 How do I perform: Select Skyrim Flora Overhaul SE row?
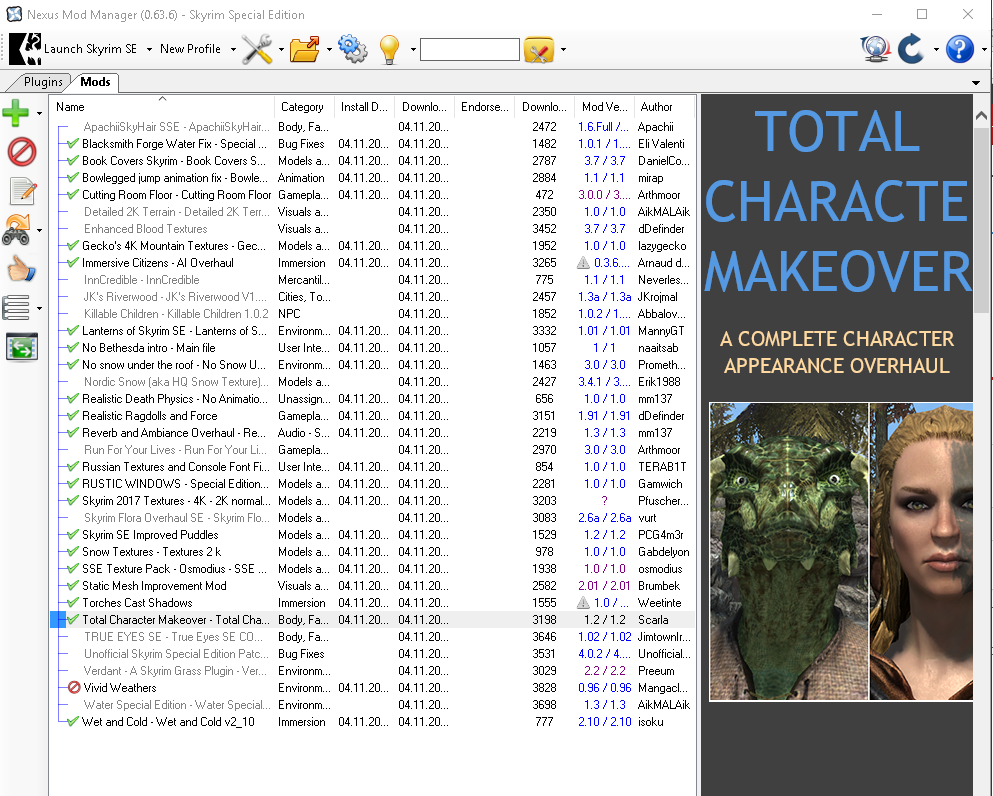point(372,517)
